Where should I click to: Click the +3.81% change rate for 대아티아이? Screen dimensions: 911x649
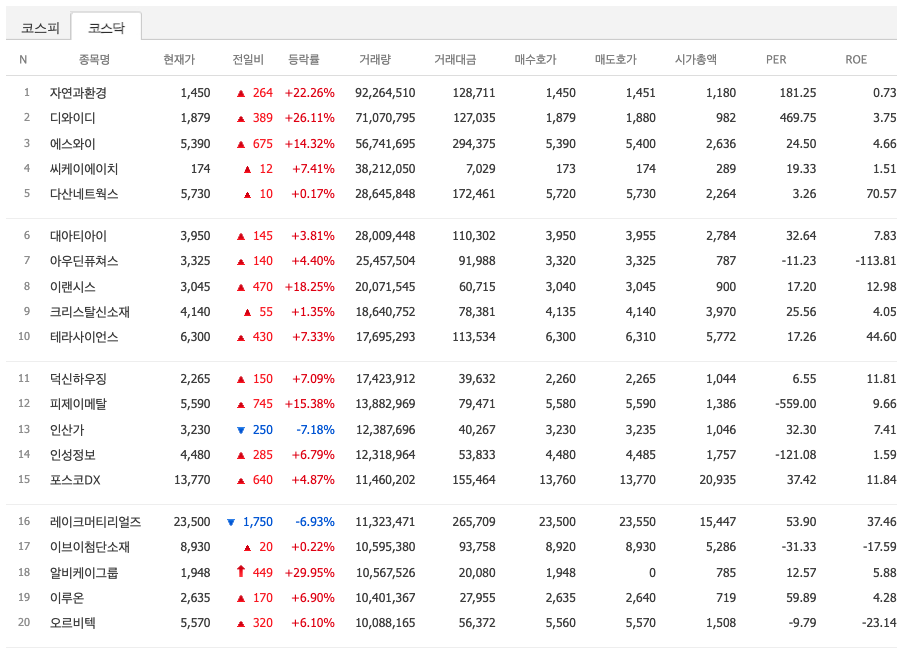(x=313, y=236)
